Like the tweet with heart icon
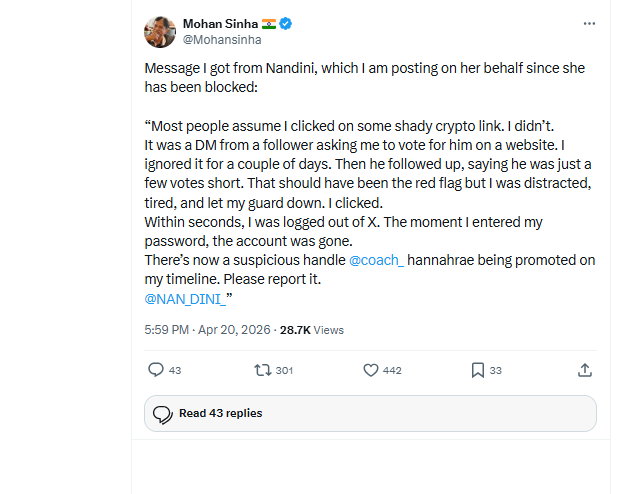Screen dimensions: 631x494 coord(371,370)
